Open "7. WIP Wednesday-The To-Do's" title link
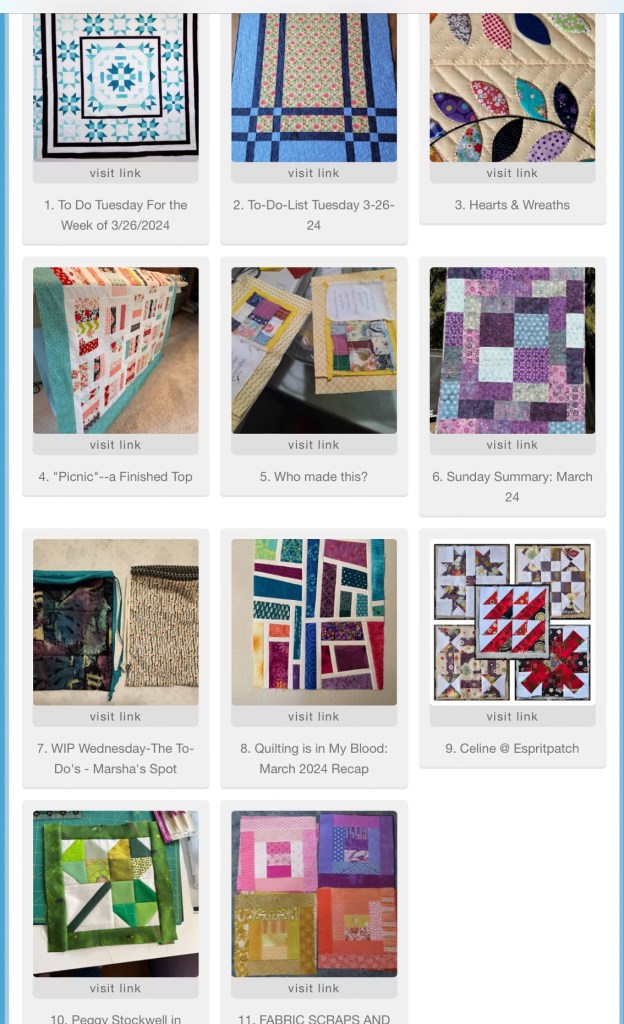This screenshot has width=624, height=1024. (116, 758)
